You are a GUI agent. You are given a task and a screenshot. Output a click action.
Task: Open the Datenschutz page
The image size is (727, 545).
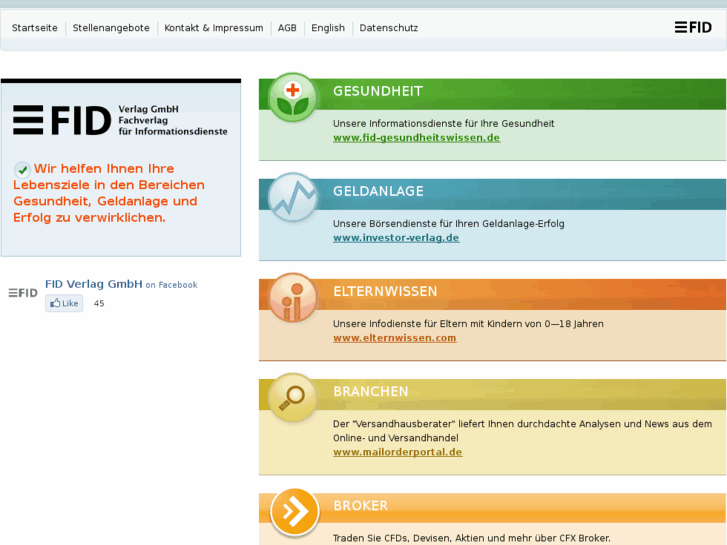click(x=389, y=28)
